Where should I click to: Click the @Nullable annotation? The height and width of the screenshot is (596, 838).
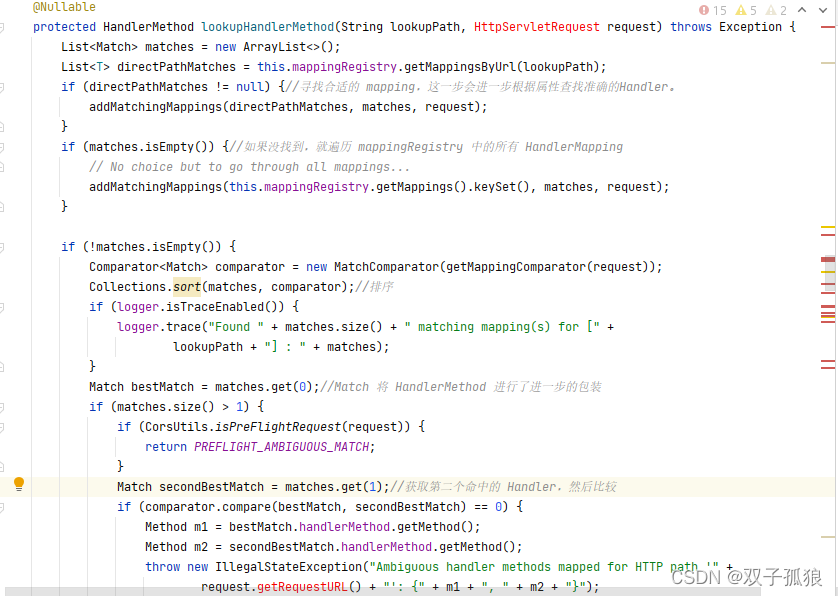(64, 7)
